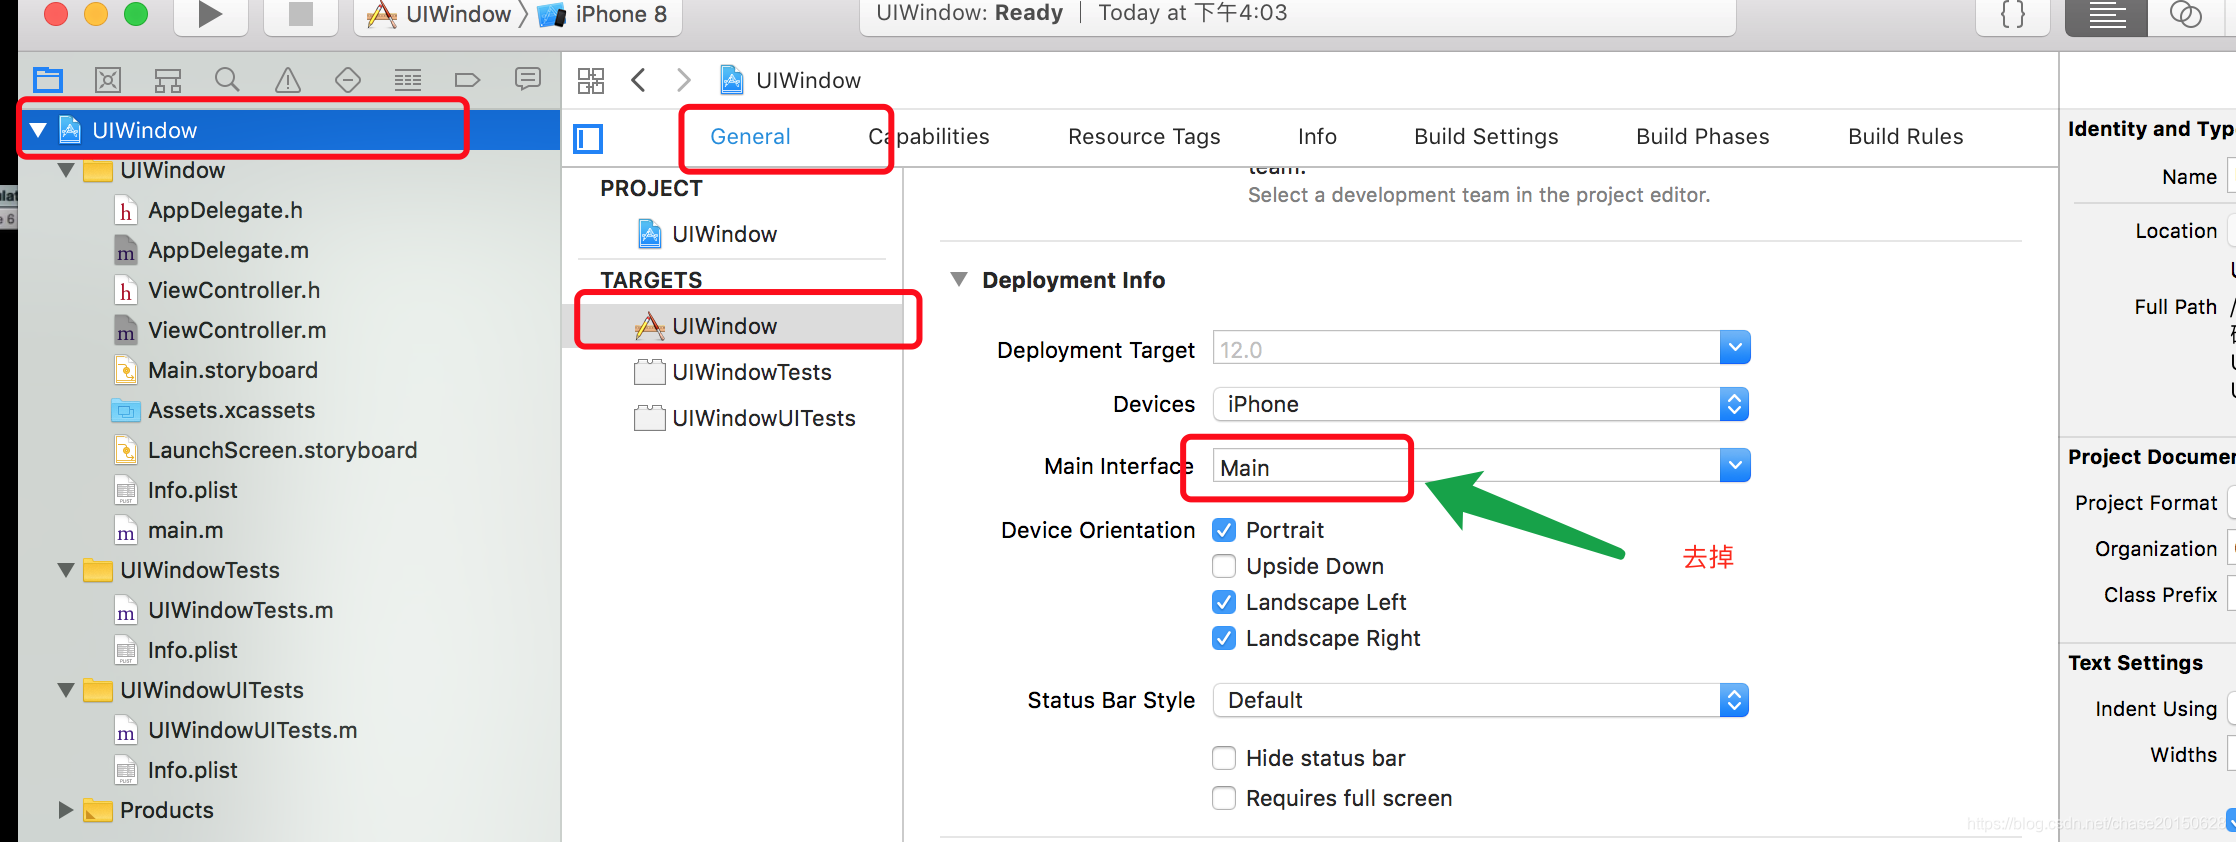The image size is (2236, 842).
Task: Open the Report navigator speech bubble icon
Action: 528,79
